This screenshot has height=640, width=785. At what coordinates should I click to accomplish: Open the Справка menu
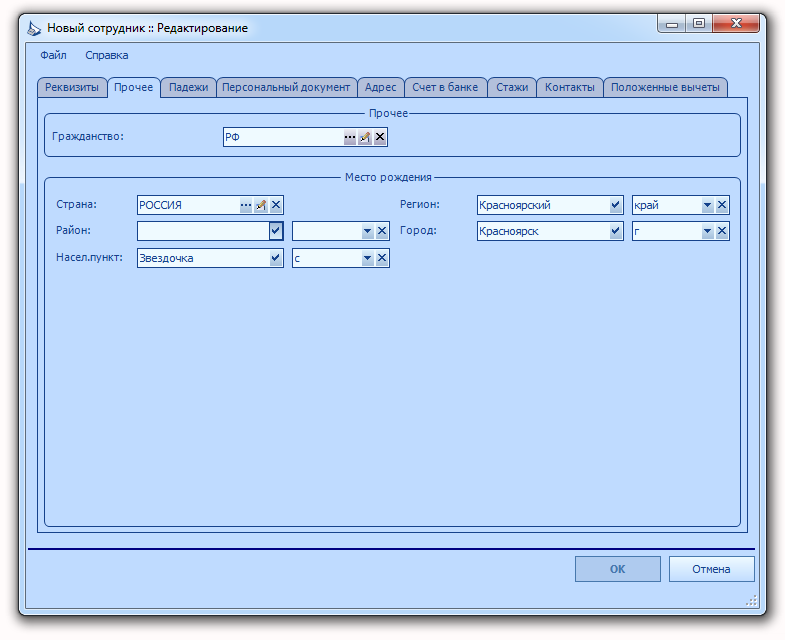107,55
